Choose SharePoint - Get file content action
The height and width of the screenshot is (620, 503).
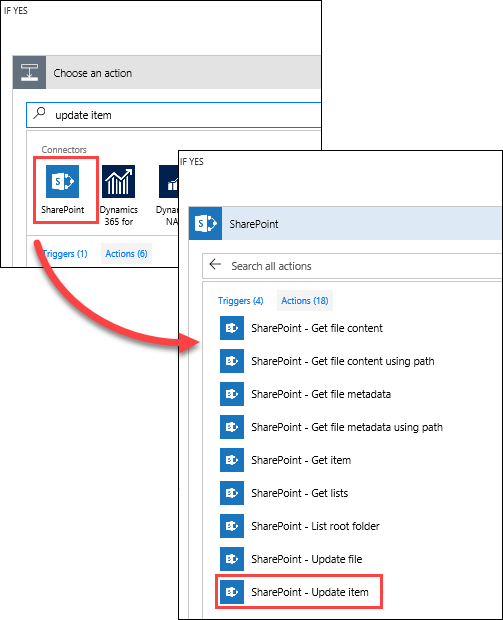317,328
